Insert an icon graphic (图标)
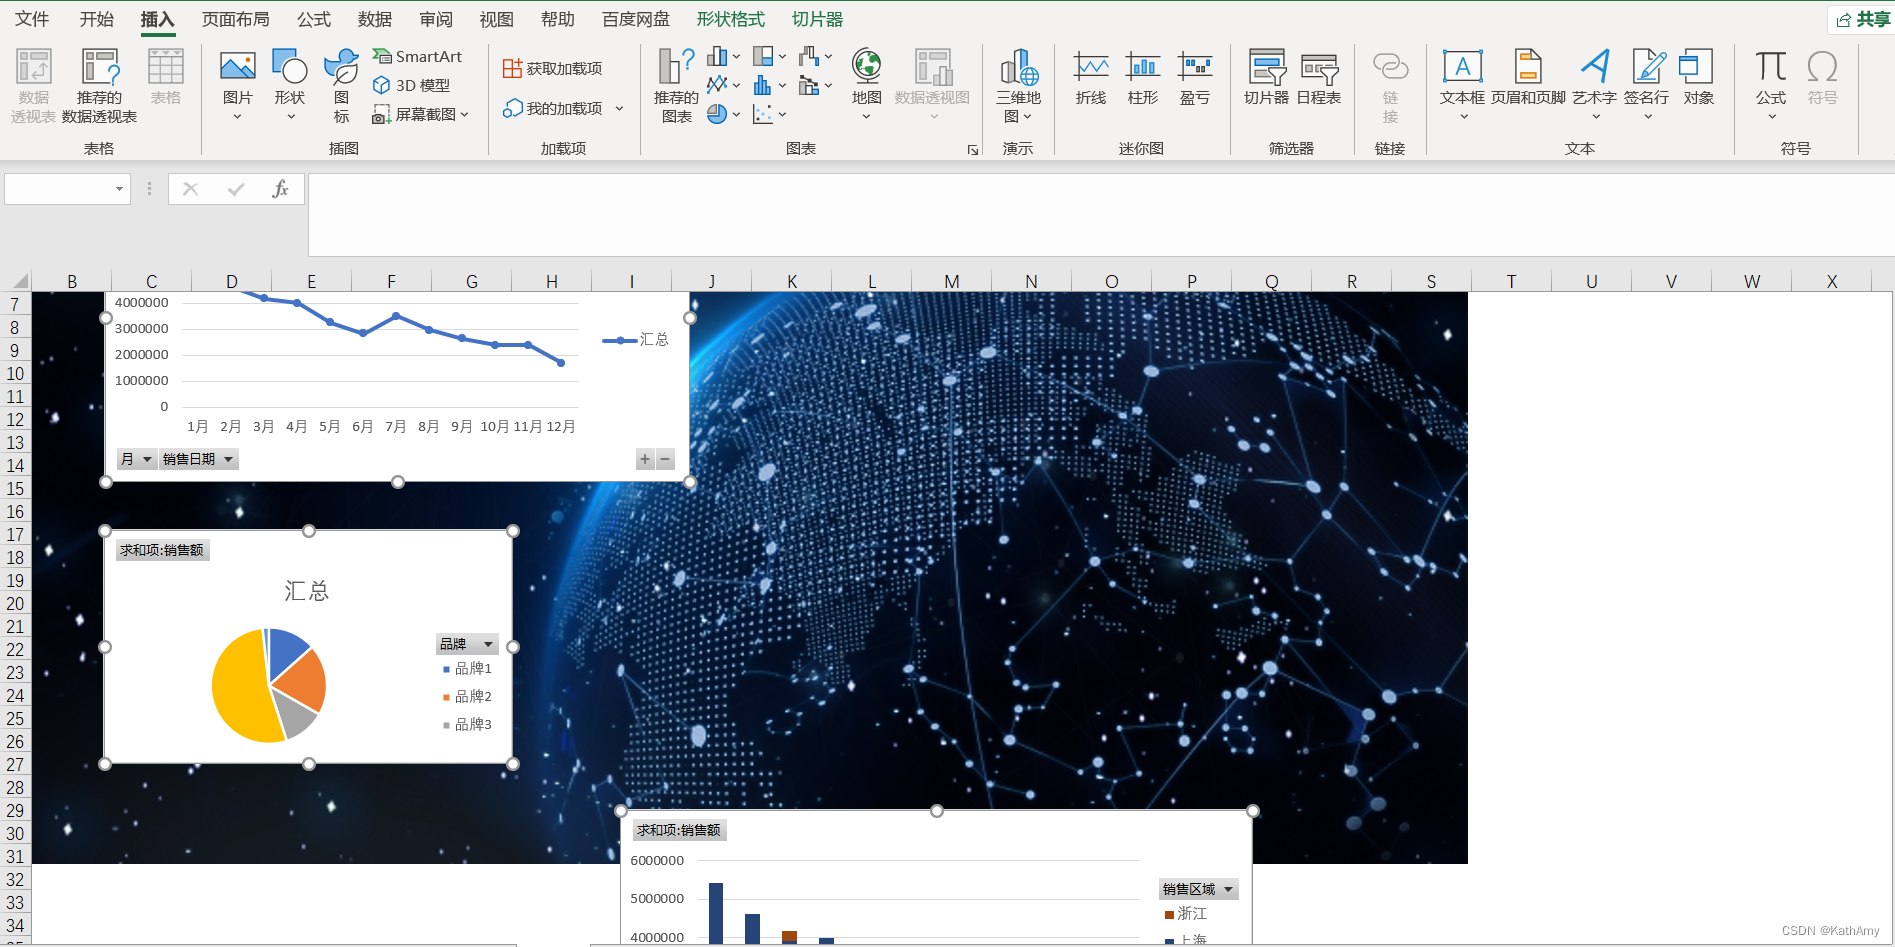The image size is (1895, 947). [341, 85]
